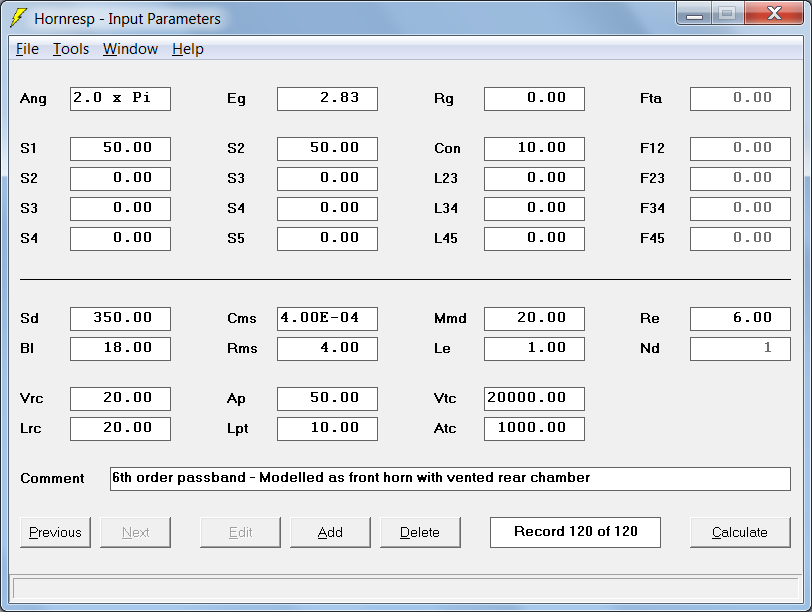The height and width of the screenshot is (612, 812).
Task: Click the F34 field
Action: coord(741,209)
